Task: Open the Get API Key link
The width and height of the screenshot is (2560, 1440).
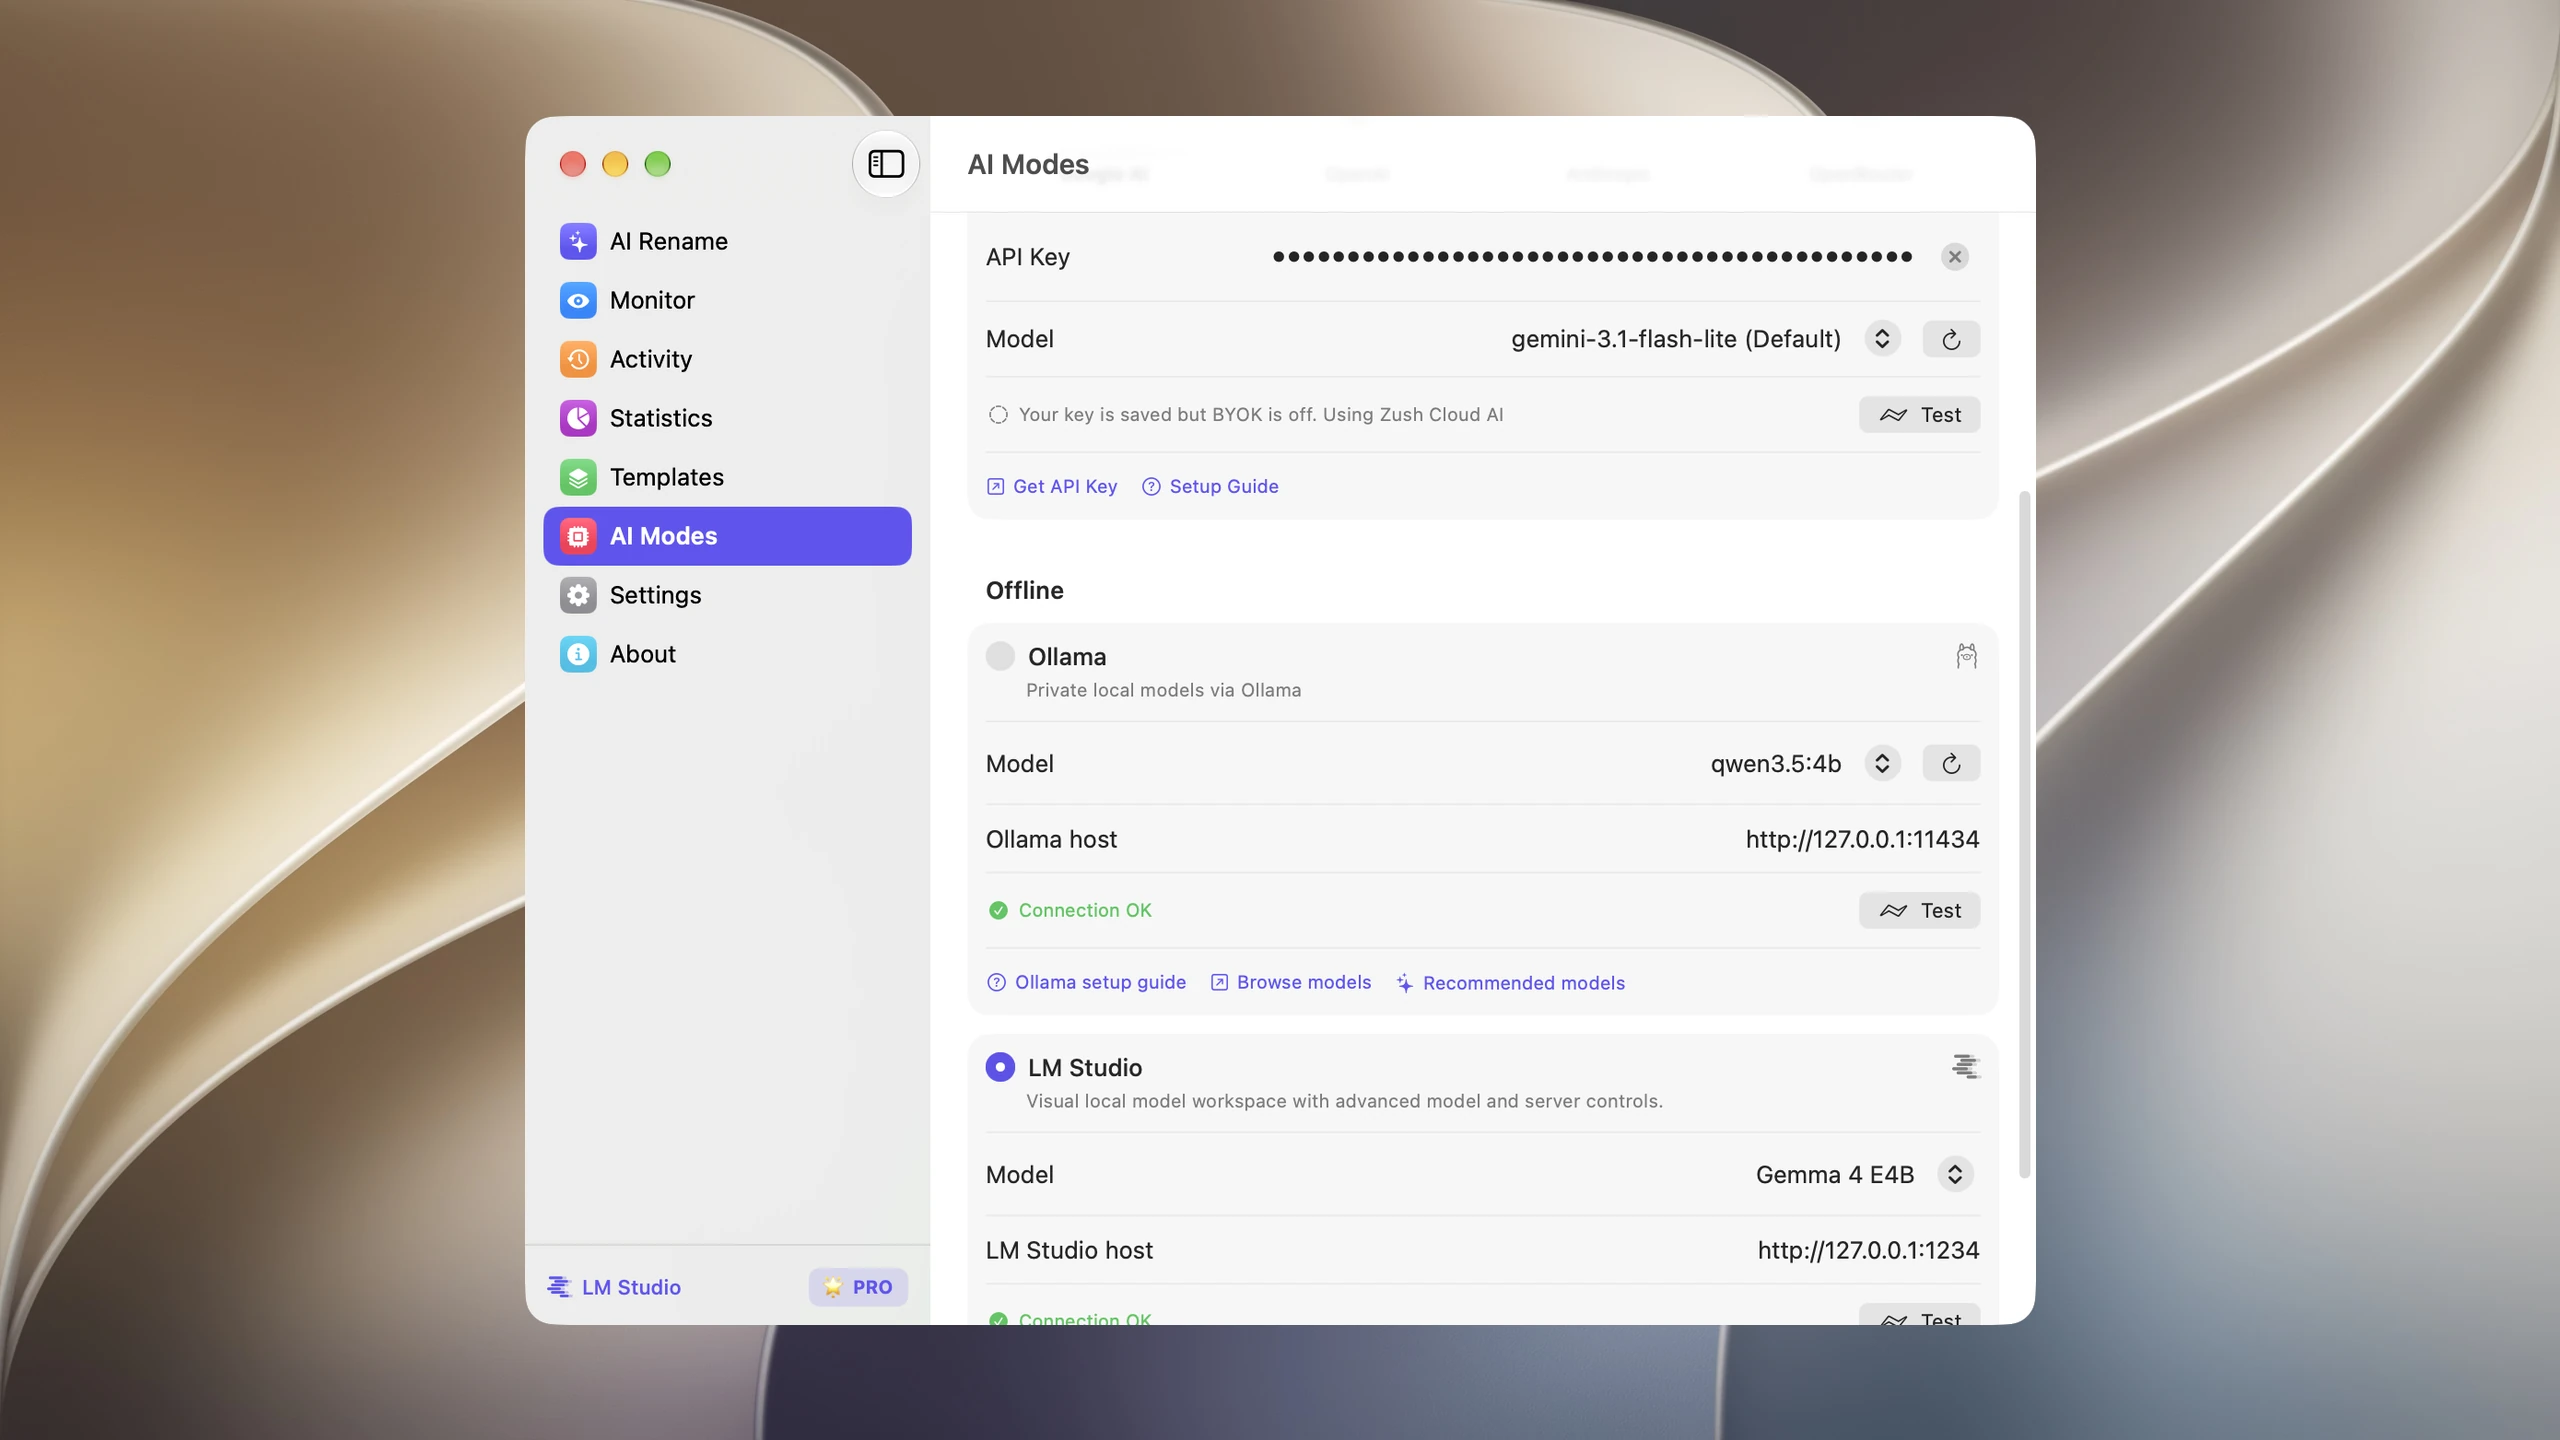Action: (1052, 486)
